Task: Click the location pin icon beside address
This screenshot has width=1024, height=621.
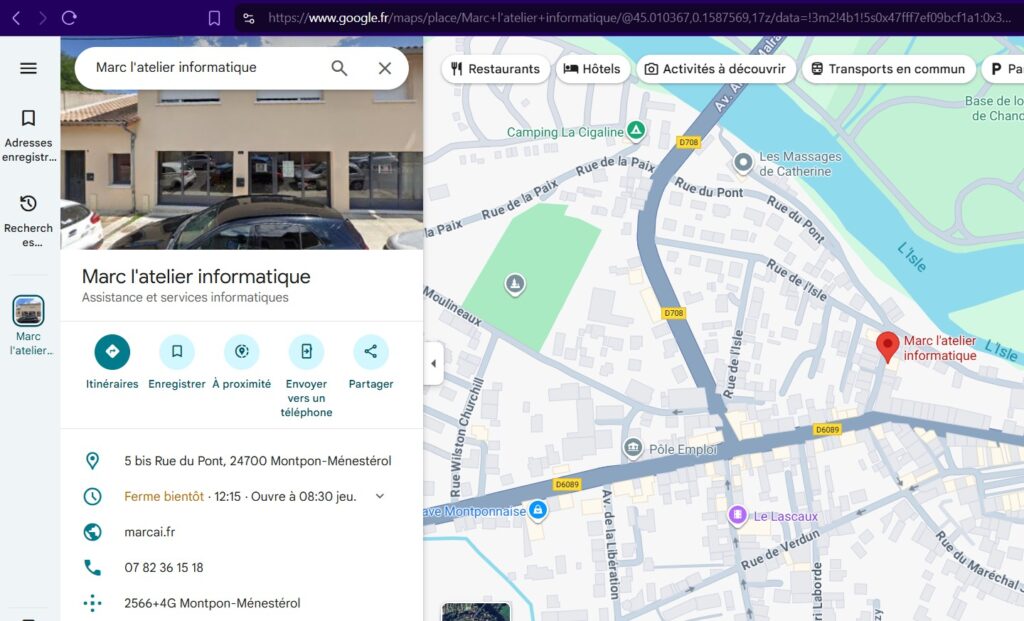Action: pos(93,461)
